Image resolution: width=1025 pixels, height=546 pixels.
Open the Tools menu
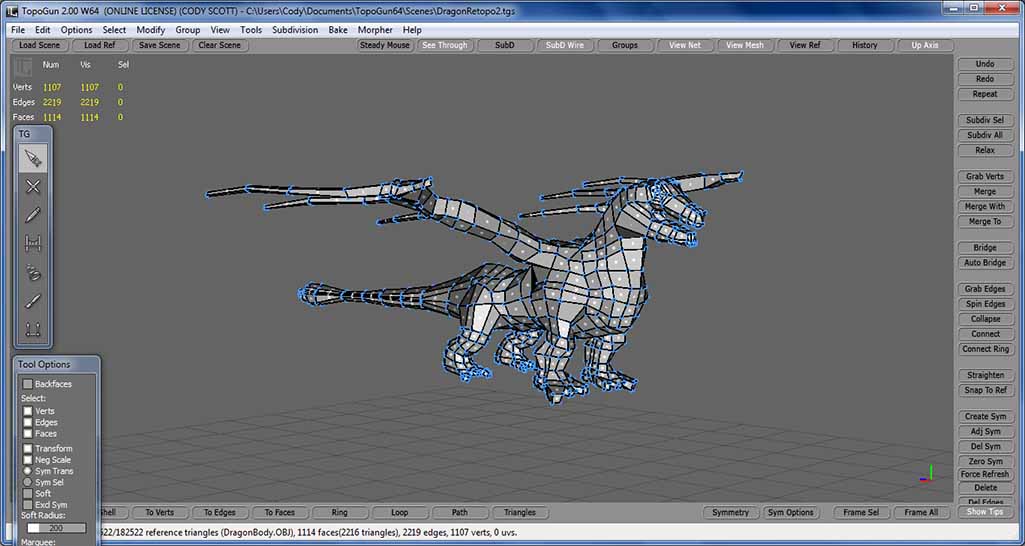tap(251, 30)
